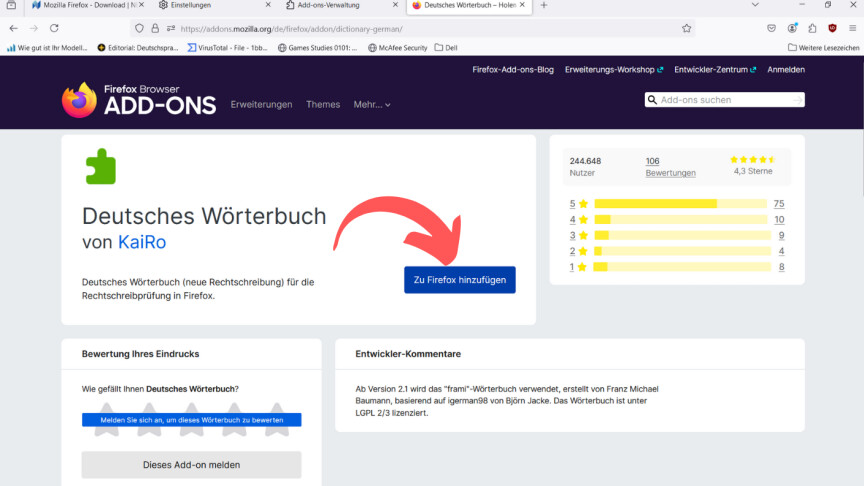864x486 pixels.
Task: Close the Add-ons-Verwaltung tab
Action: (395, 5)
